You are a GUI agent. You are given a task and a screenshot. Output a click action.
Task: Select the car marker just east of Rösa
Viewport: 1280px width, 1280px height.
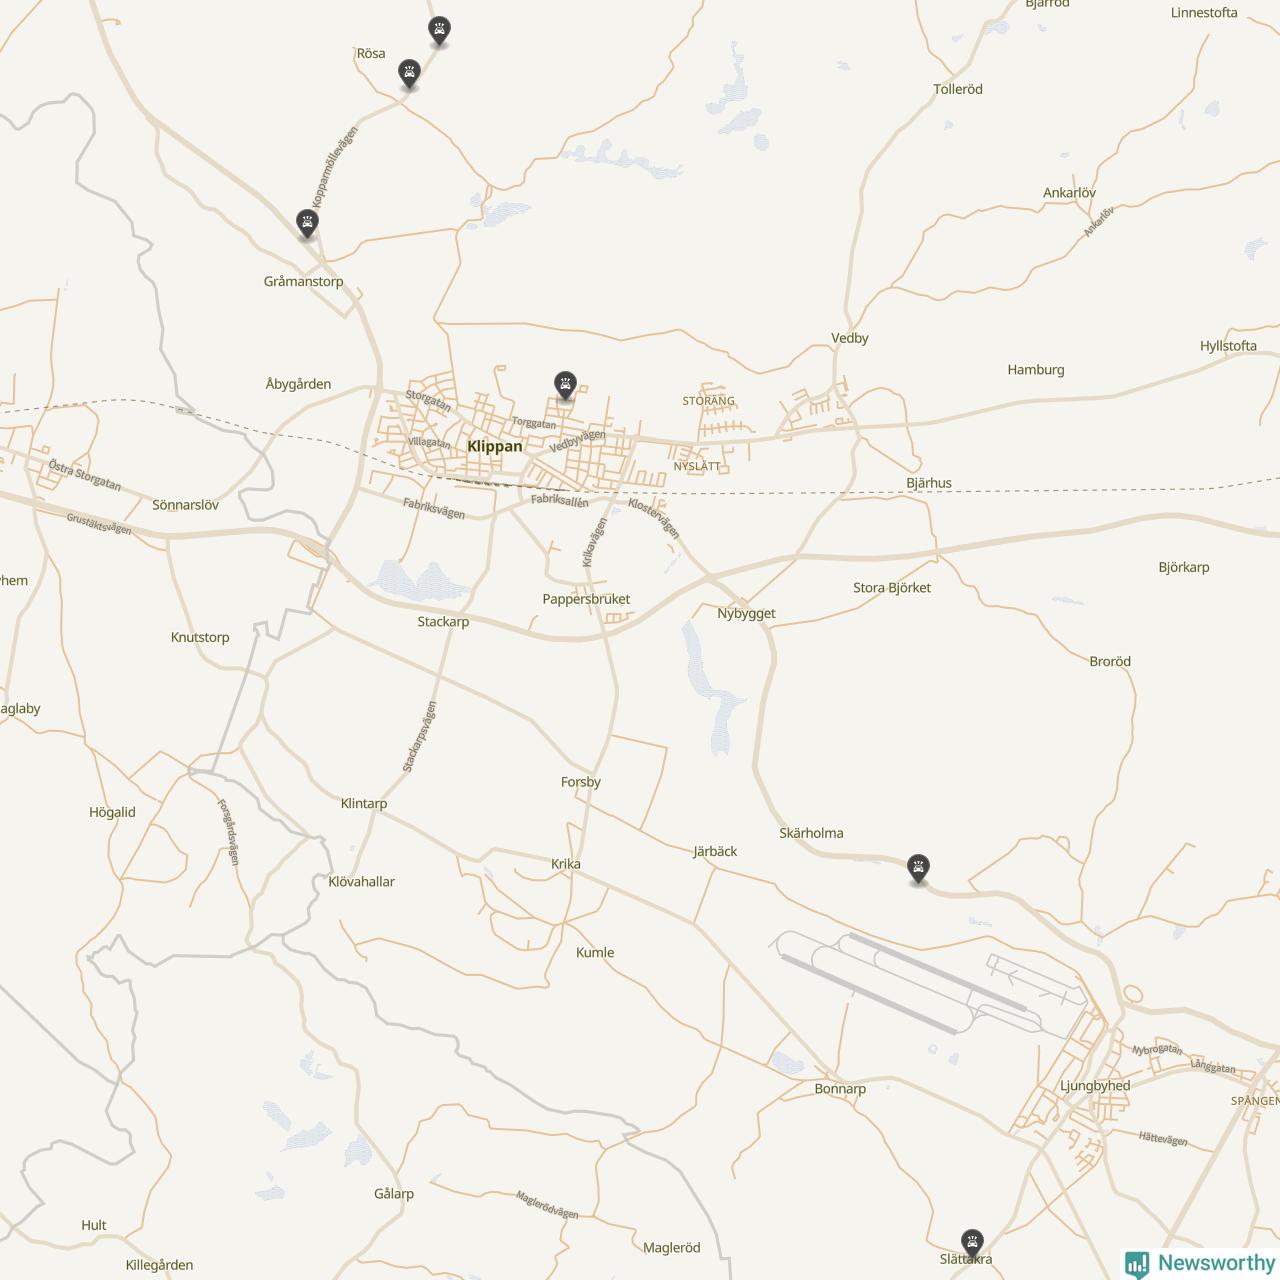[408, 73]
